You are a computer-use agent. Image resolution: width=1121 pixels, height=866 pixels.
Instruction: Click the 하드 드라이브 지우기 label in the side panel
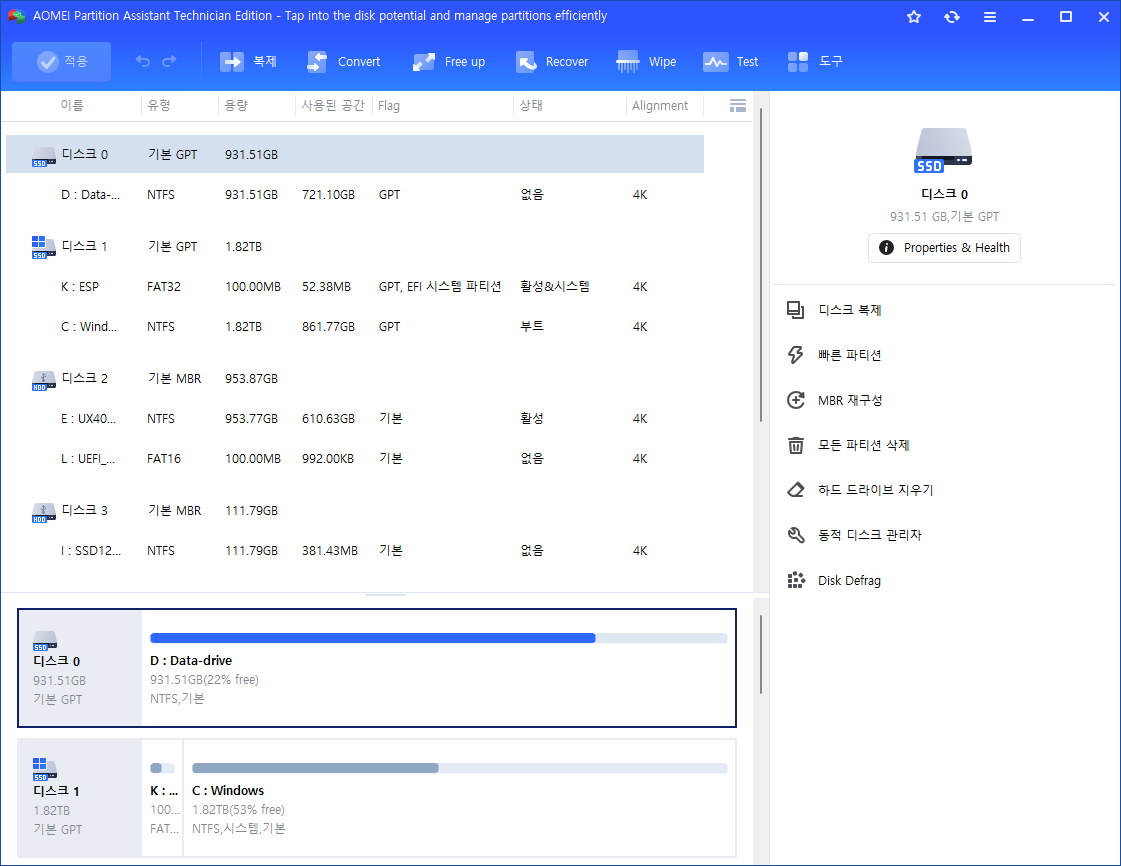point(876,490)
